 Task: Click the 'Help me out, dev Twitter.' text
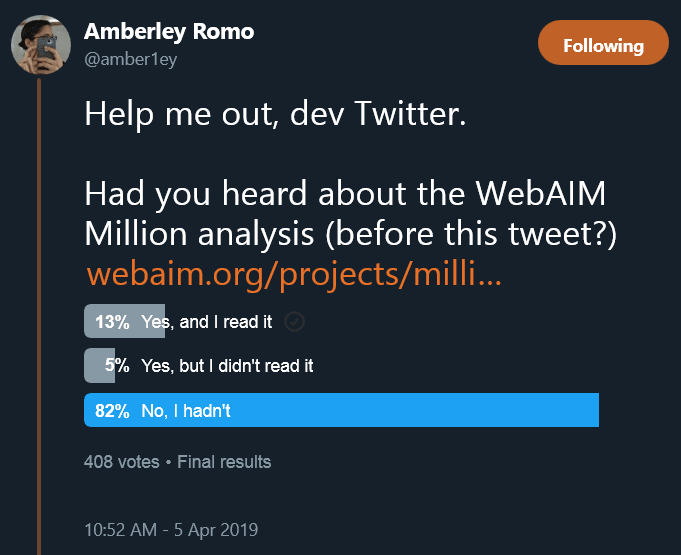[x=275, y=114]
